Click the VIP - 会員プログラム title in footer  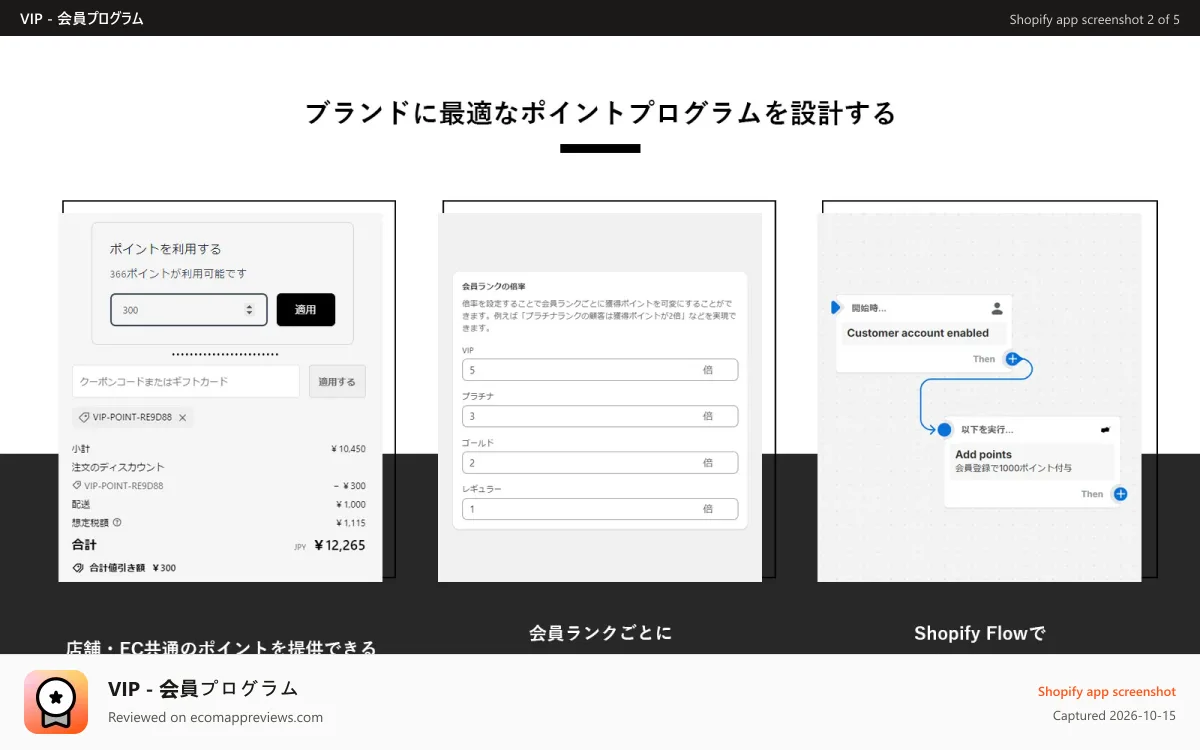point(203,688)
